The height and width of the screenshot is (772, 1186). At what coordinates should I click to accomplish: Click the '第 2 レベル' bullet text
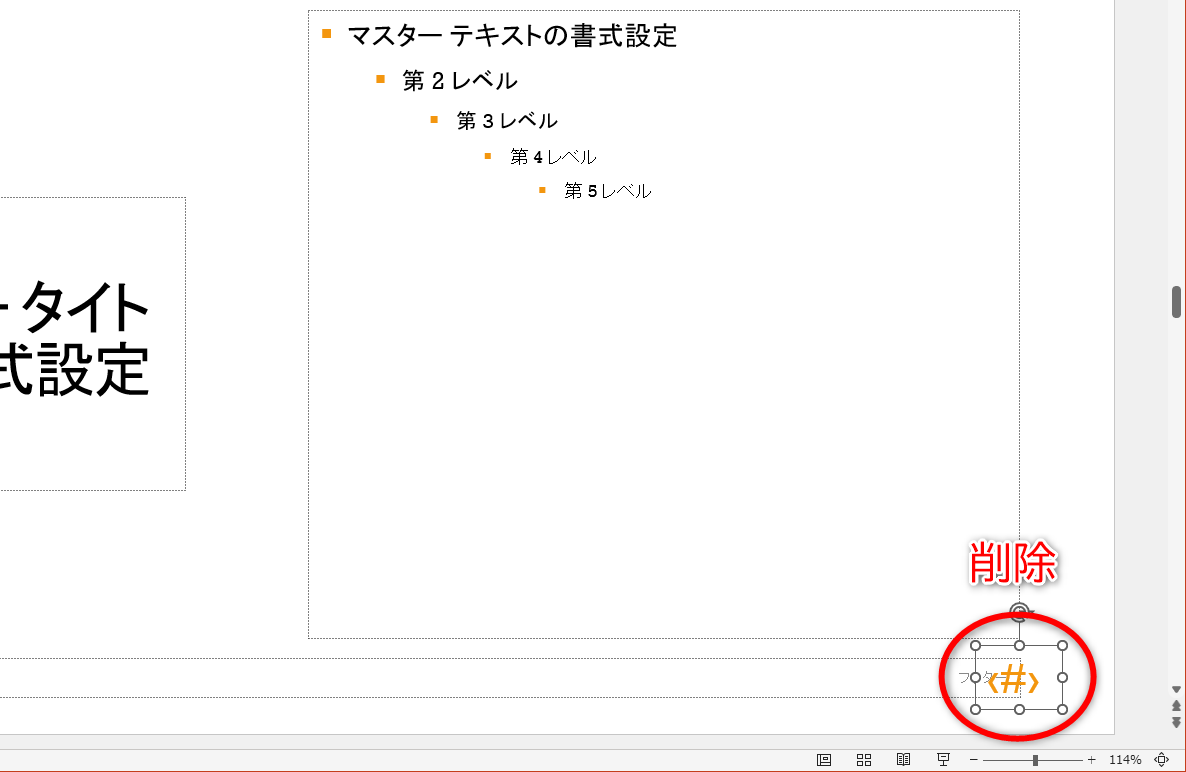[x=460, y=81]
